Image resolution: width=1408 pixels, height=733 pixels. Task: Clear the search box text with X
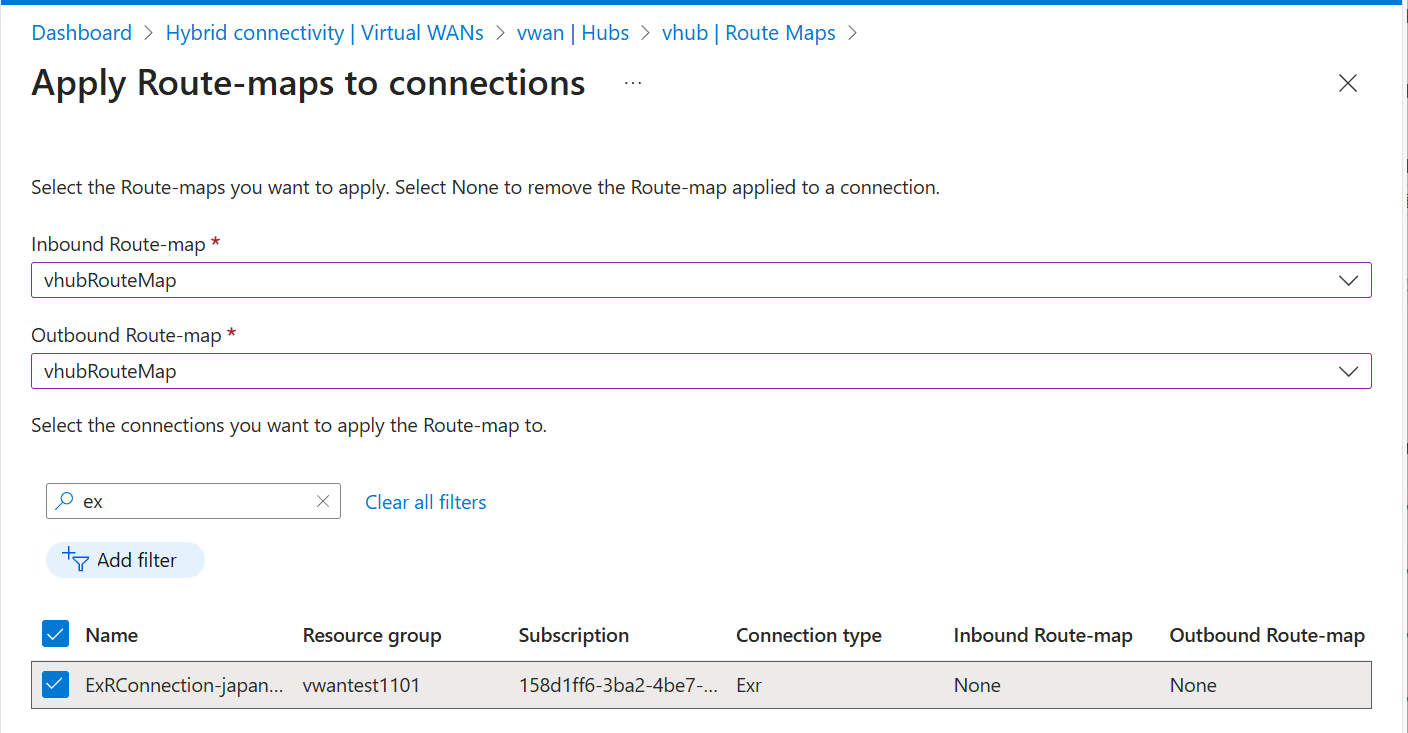[322, 502]
